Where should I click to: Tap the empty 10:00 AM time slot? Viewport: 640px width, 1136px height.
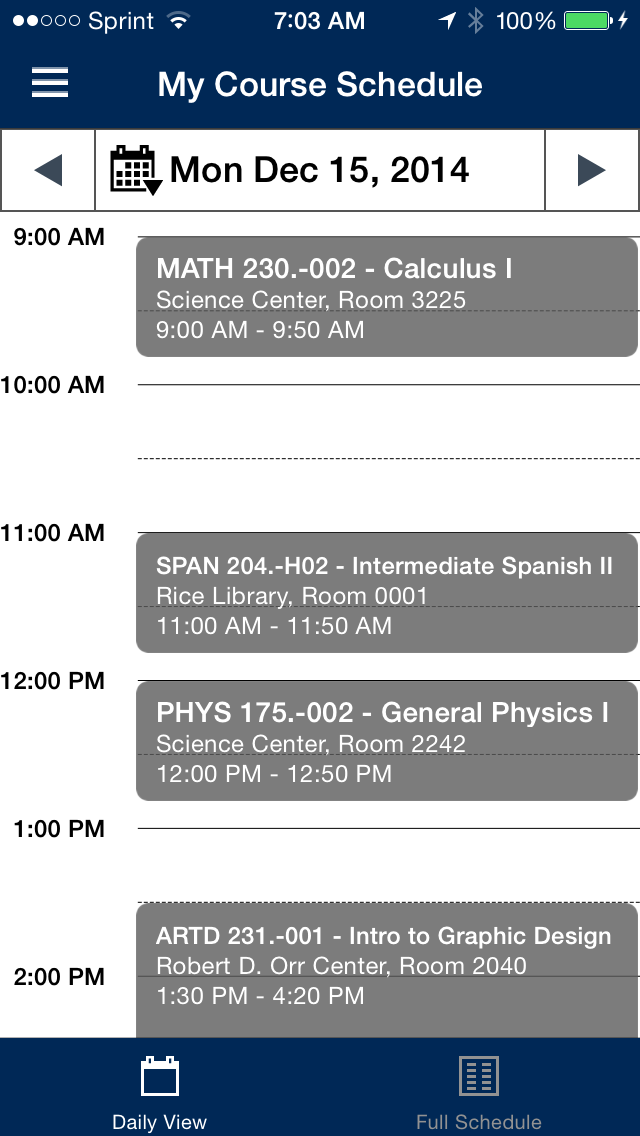(x=388, y=458)
